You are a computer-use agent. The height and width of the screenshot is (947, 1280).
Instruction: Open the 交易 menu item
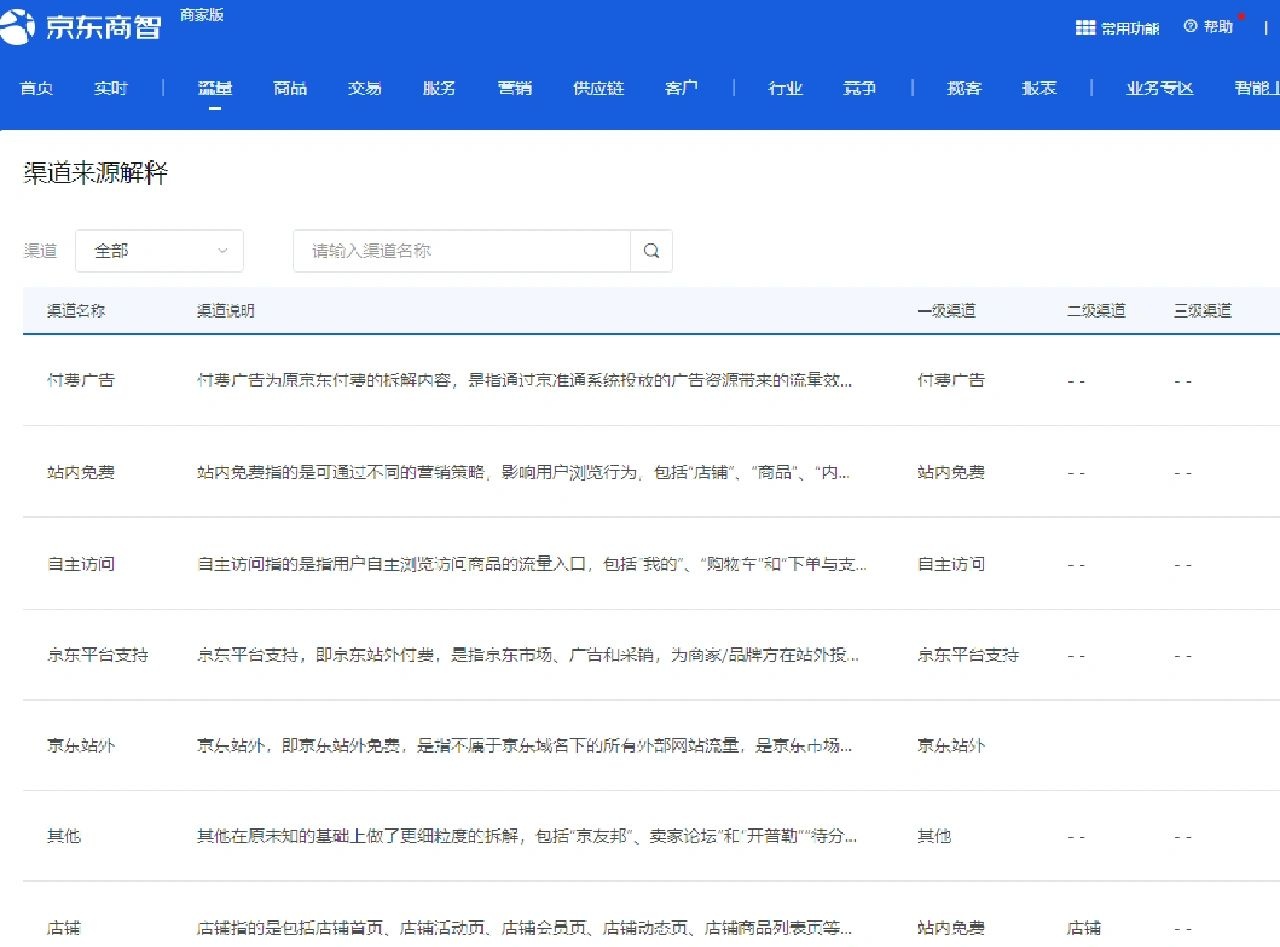365,88
